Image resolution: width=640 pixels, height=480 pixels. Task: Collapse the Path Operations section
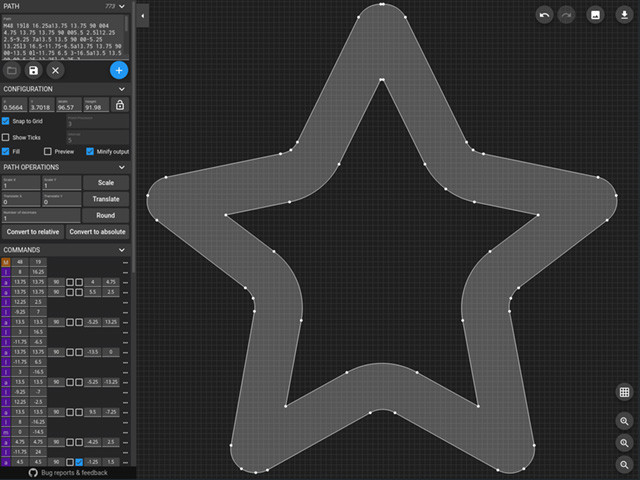pos(122,167)
